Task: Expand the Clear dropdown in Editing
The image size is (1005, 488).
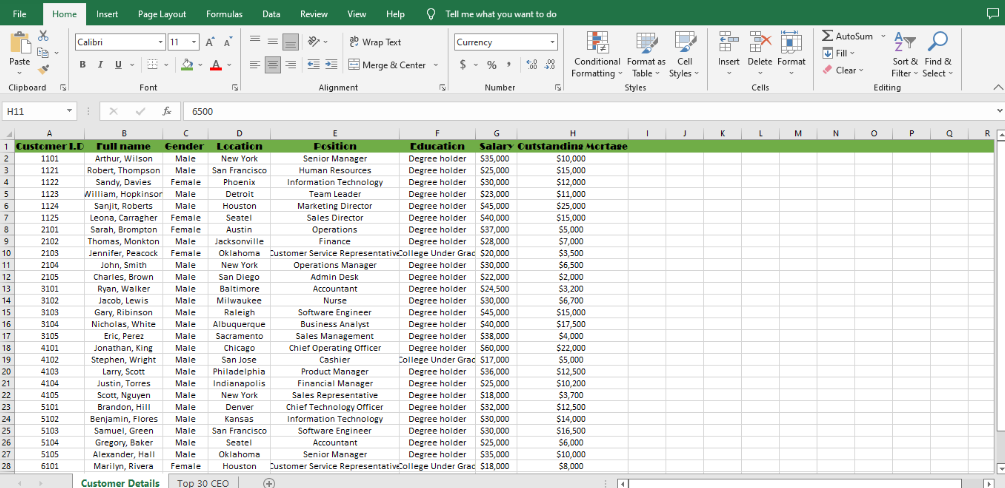Action: tap(861, 71)
